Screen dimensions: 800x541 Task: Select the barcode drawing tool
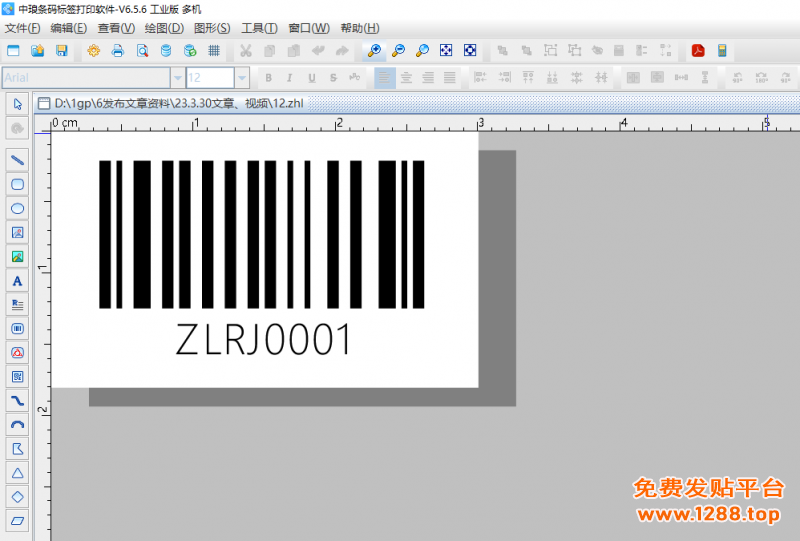[x=17, y=329]
